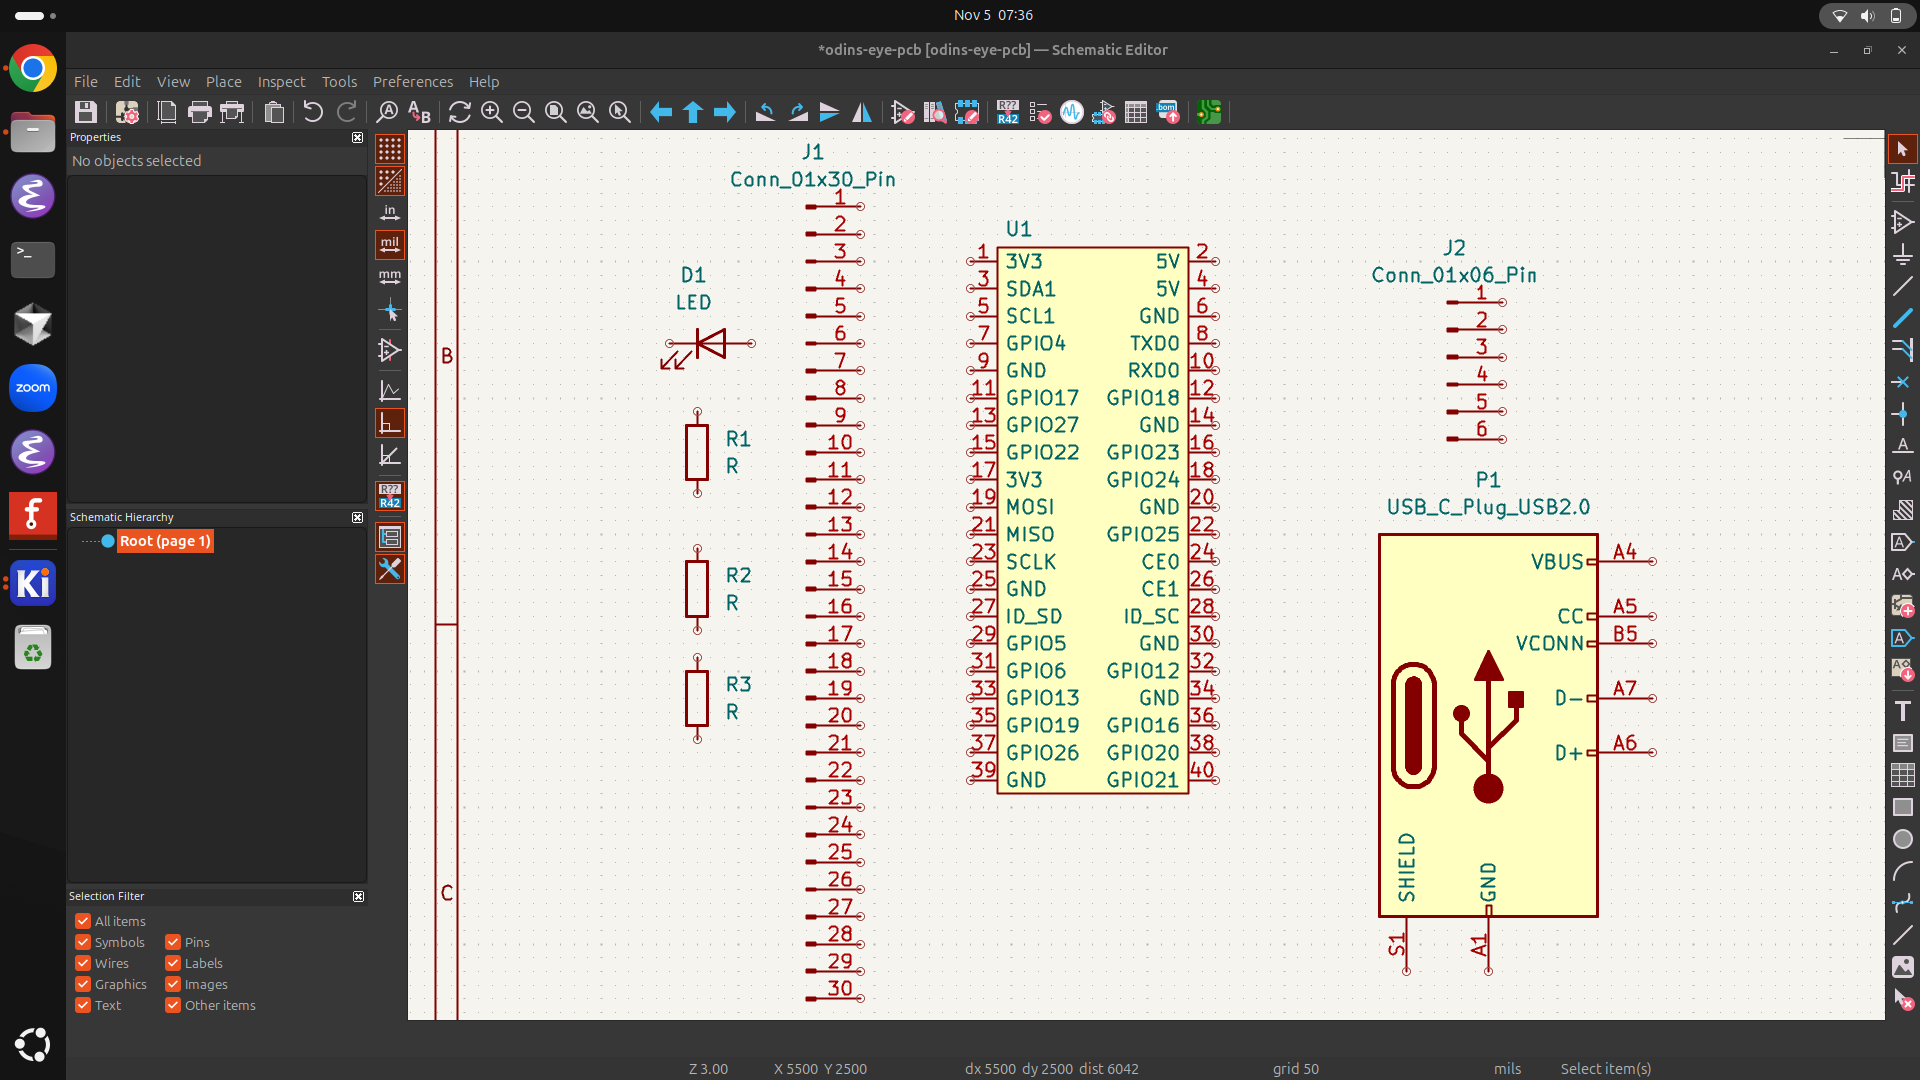Close the Properties panel
This screenshot has width=1920, height=1080.
point(358,137)
